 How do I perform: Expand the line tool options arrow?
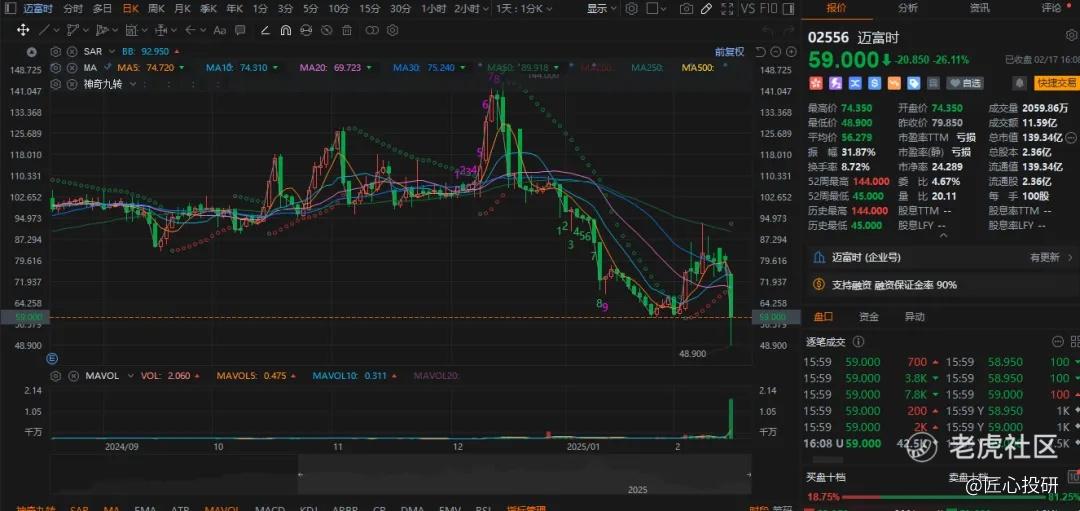pos(55,30)
